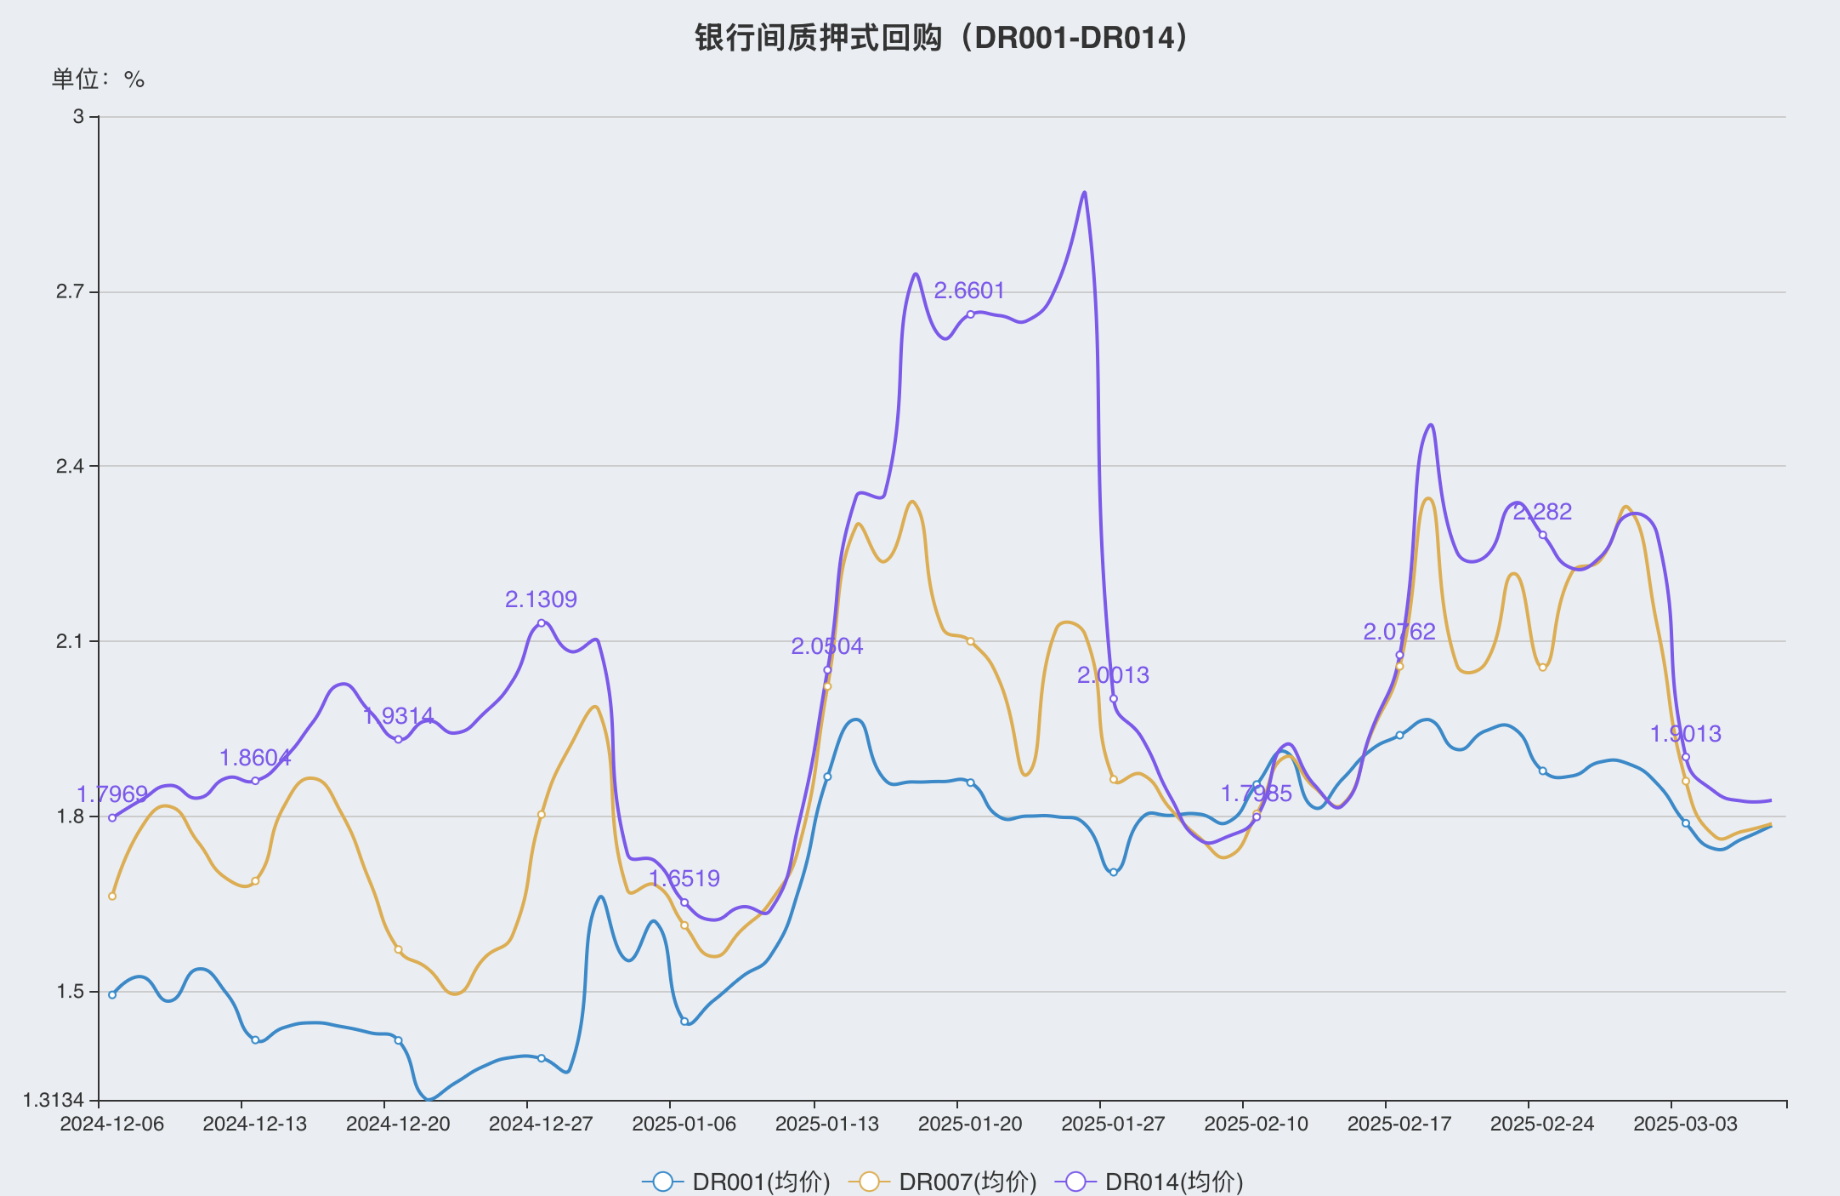This screenshot has width=1840, height=1196.
Task: Select the blue DR001 point at 2024-12-20
Action: click(x=398, y=1040)
